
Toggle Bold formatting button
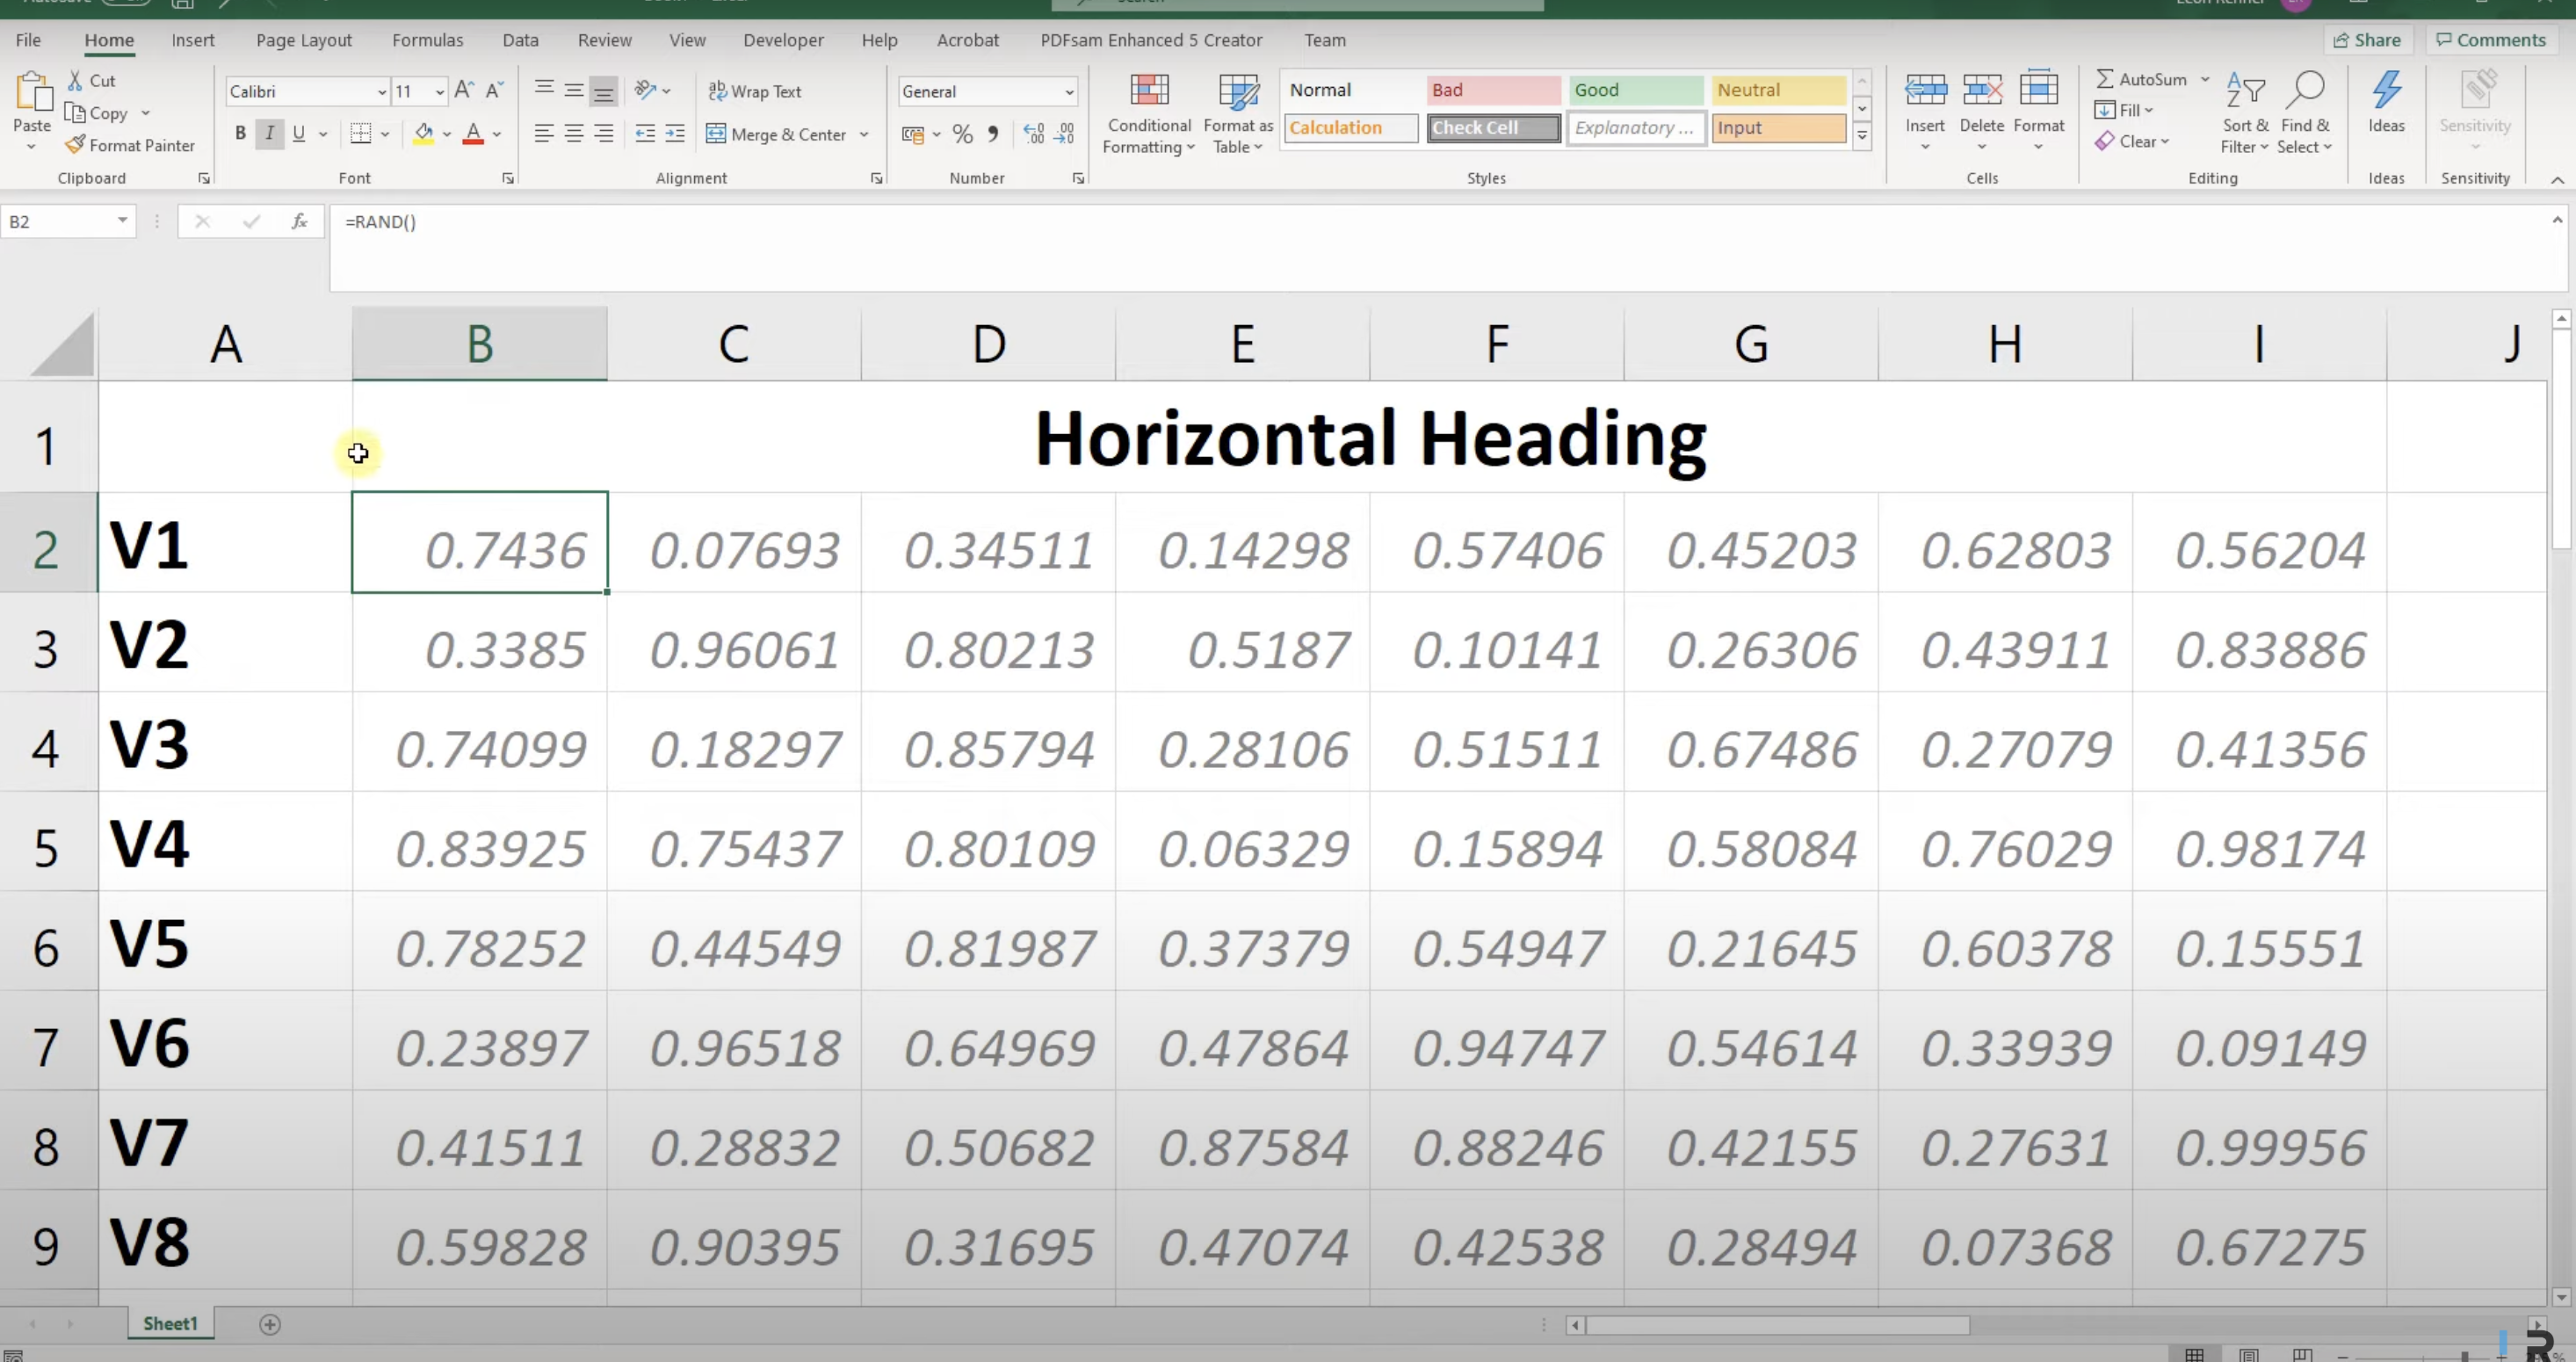(240, 134)
